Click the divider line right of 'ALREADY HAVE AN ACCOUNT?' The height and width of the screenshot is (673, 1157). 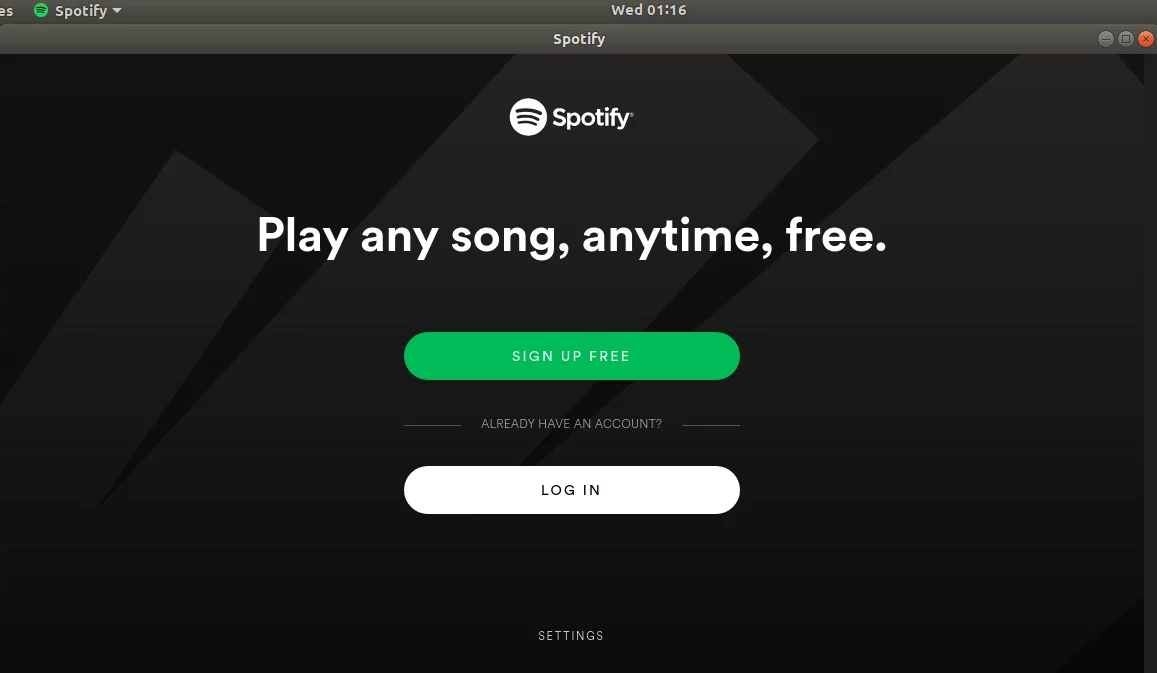point(711,425)
